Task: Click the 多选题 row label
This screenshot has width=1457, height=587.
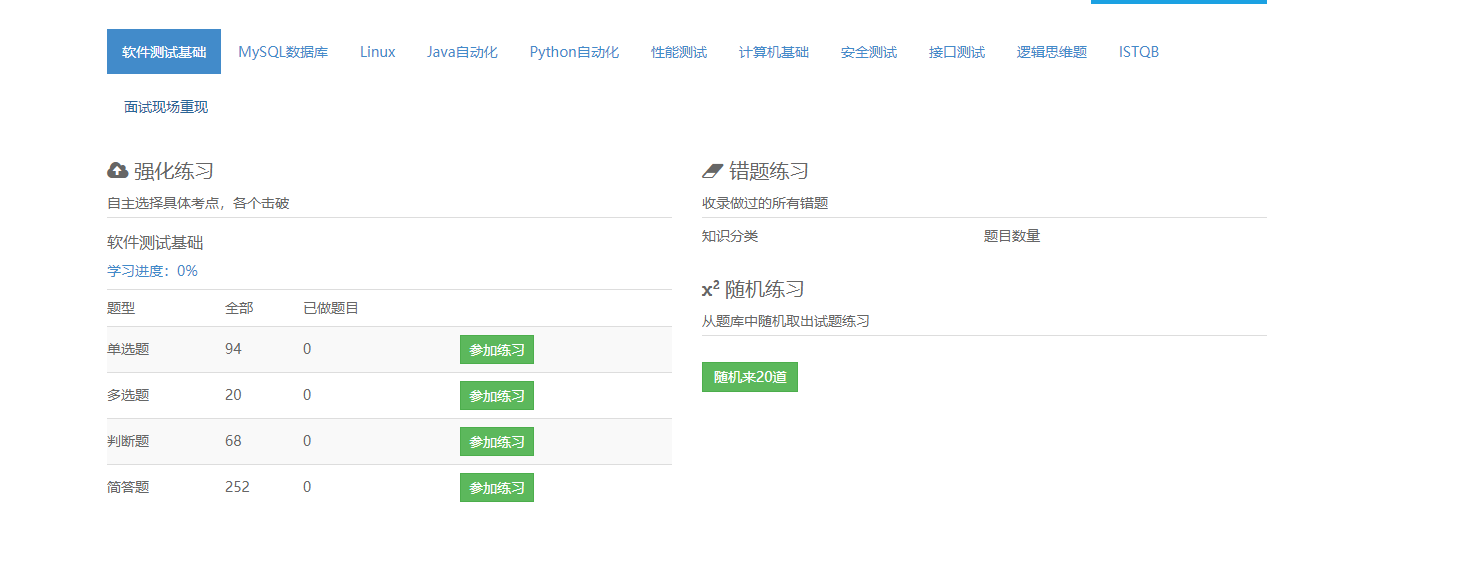Action: pyautogui.click(x=128, y=395)
